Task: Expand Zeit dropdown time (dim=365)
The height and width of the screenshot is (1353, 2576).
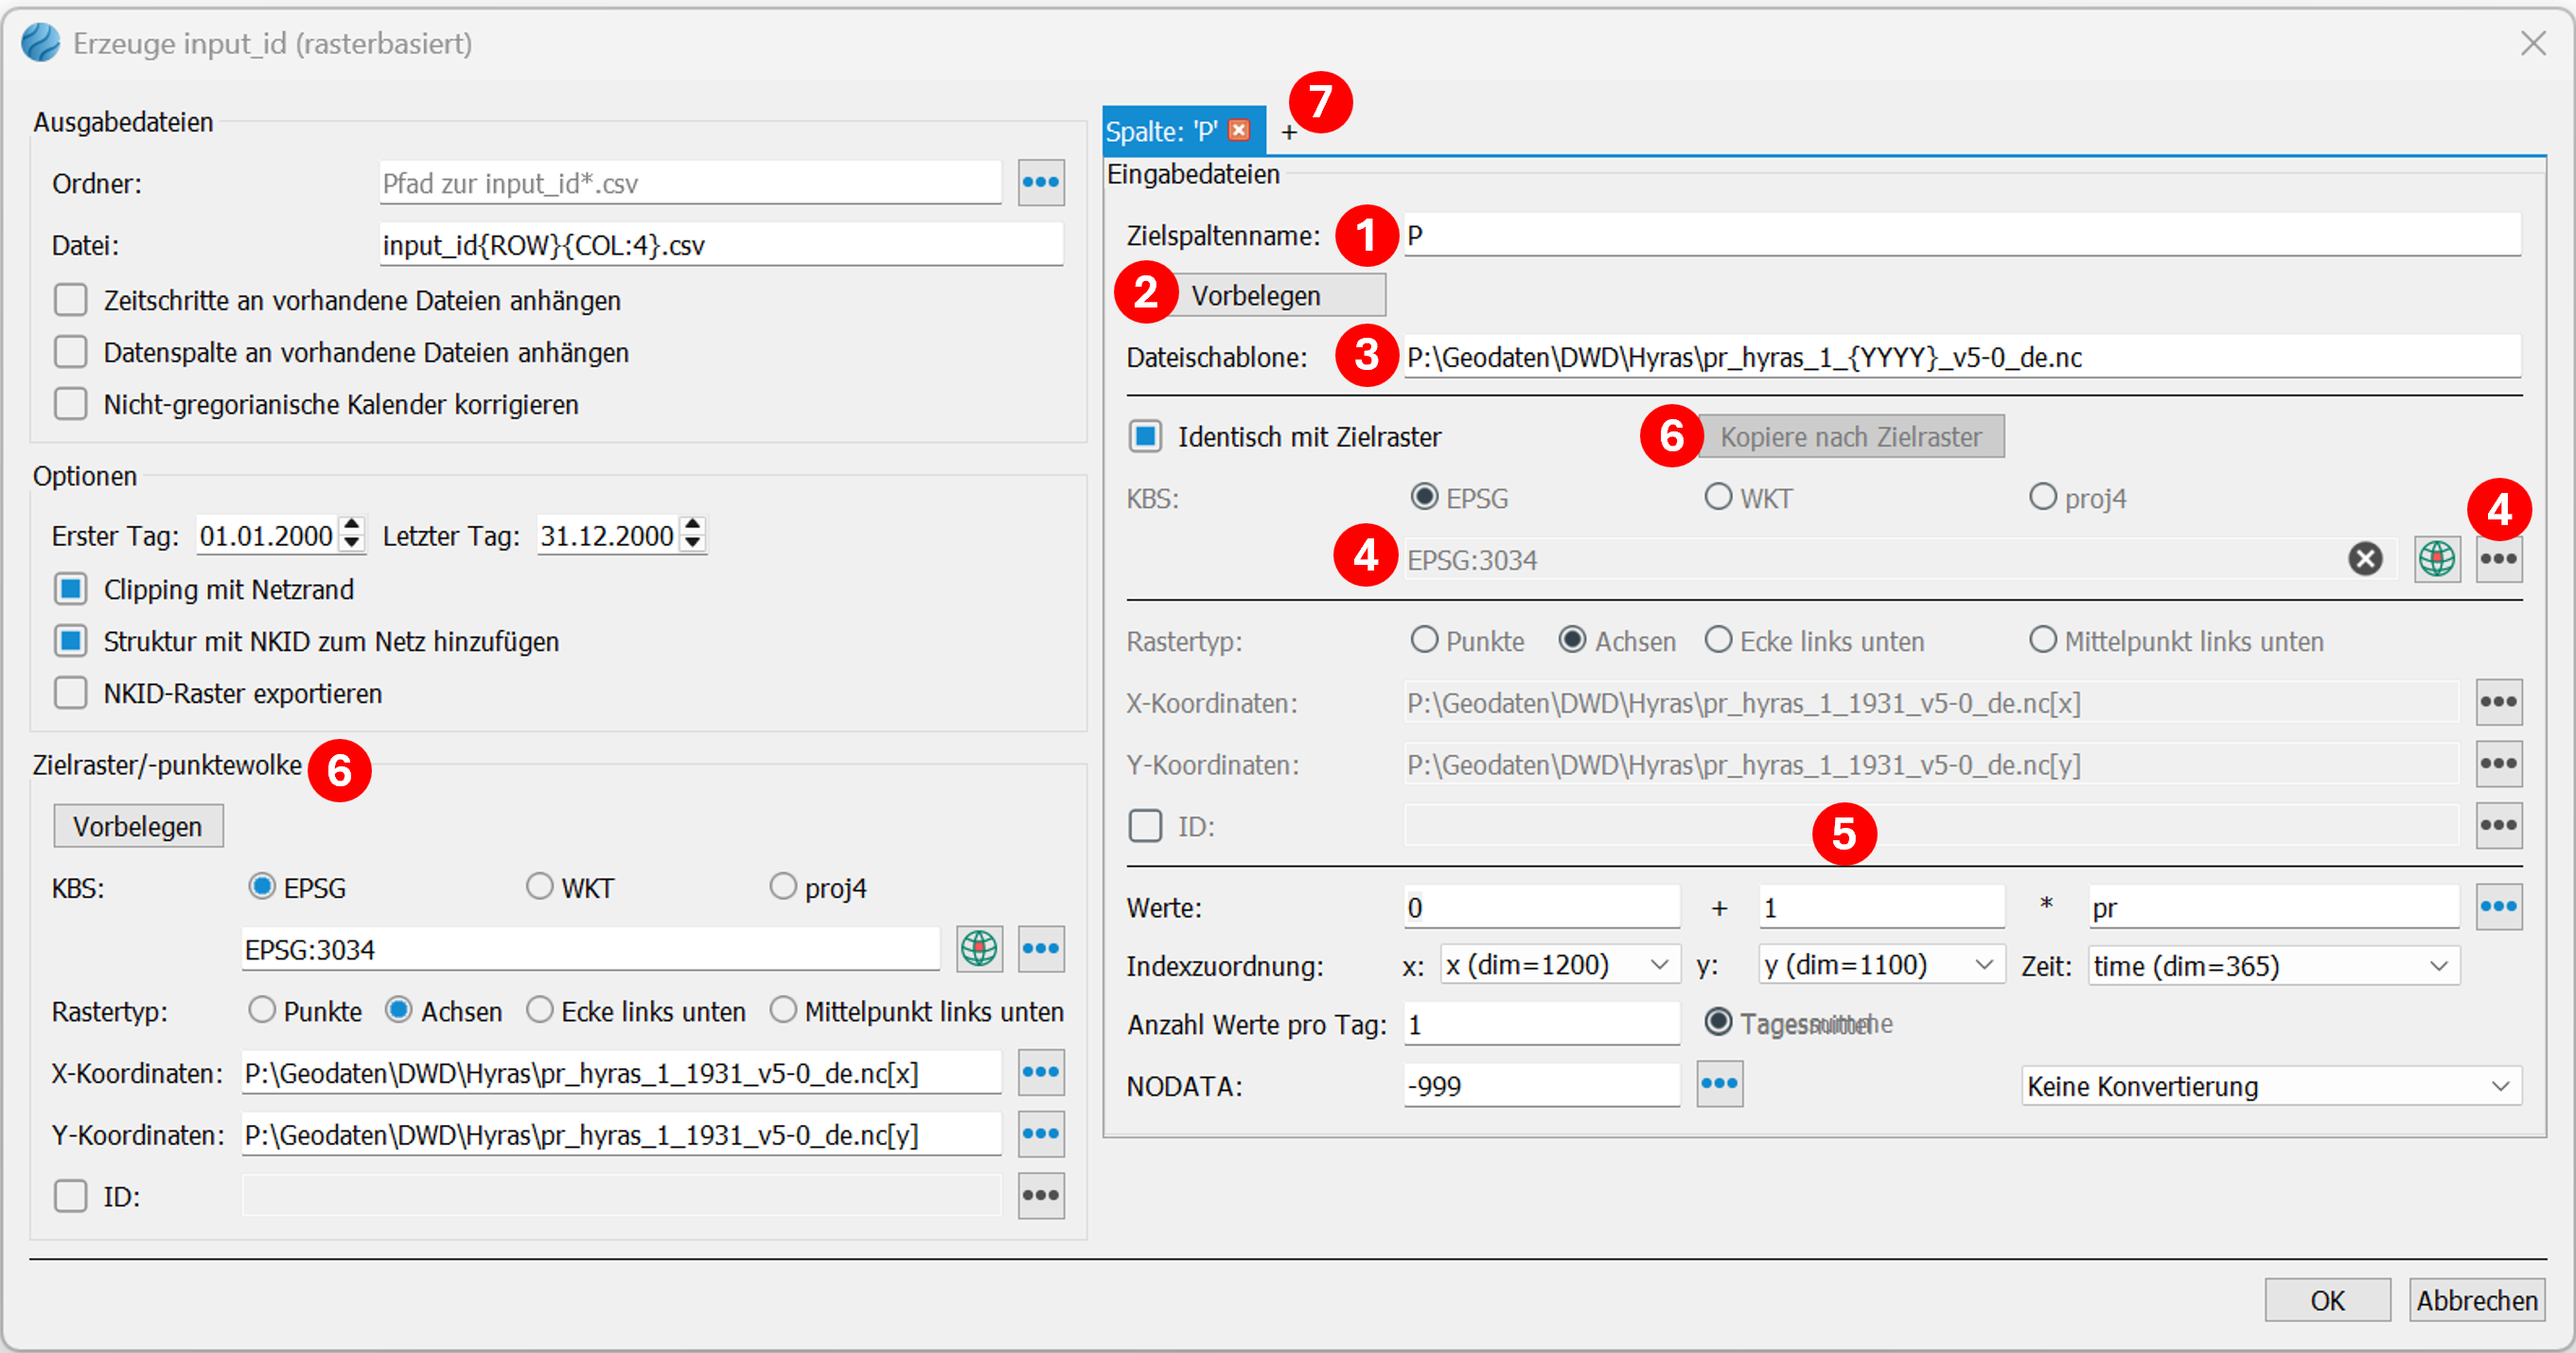Action: [2272, 966]
